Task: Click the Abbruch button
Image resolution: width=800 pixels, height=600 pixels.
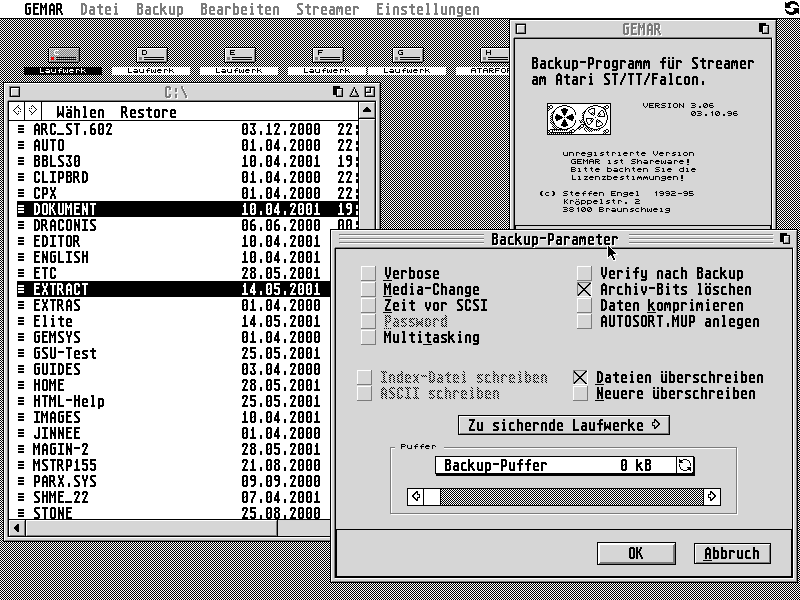Action: point(732,553)
